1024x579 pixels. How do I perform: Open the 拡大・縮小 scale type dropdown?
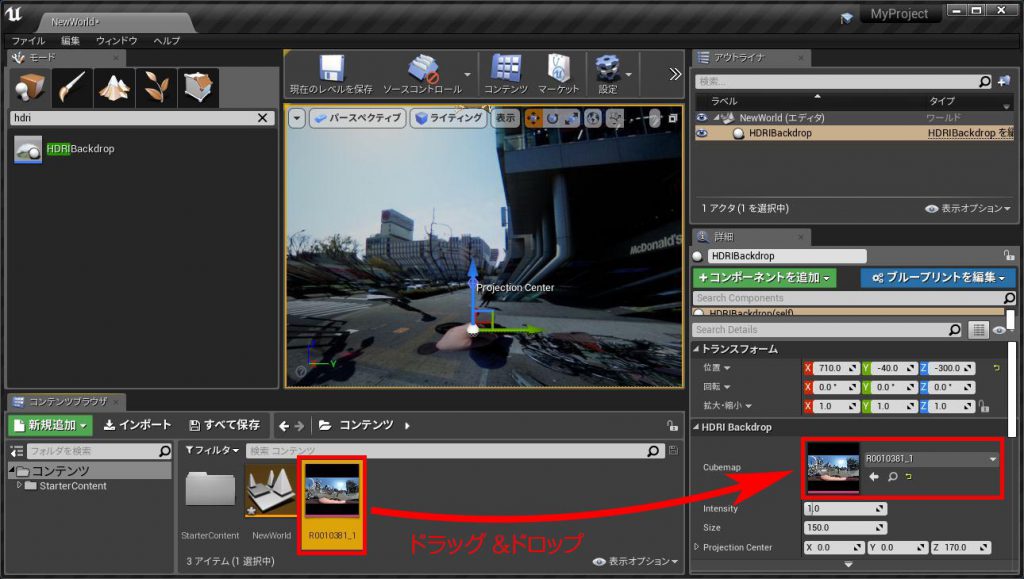[x=748, y=406]
